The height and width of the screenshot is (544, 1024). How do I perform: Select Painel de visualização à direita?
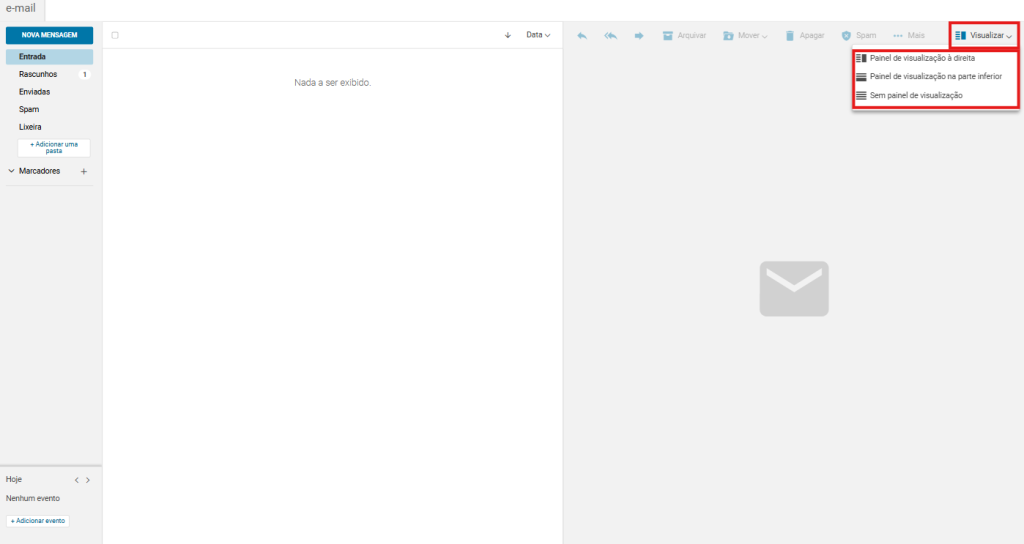[921, 58]
